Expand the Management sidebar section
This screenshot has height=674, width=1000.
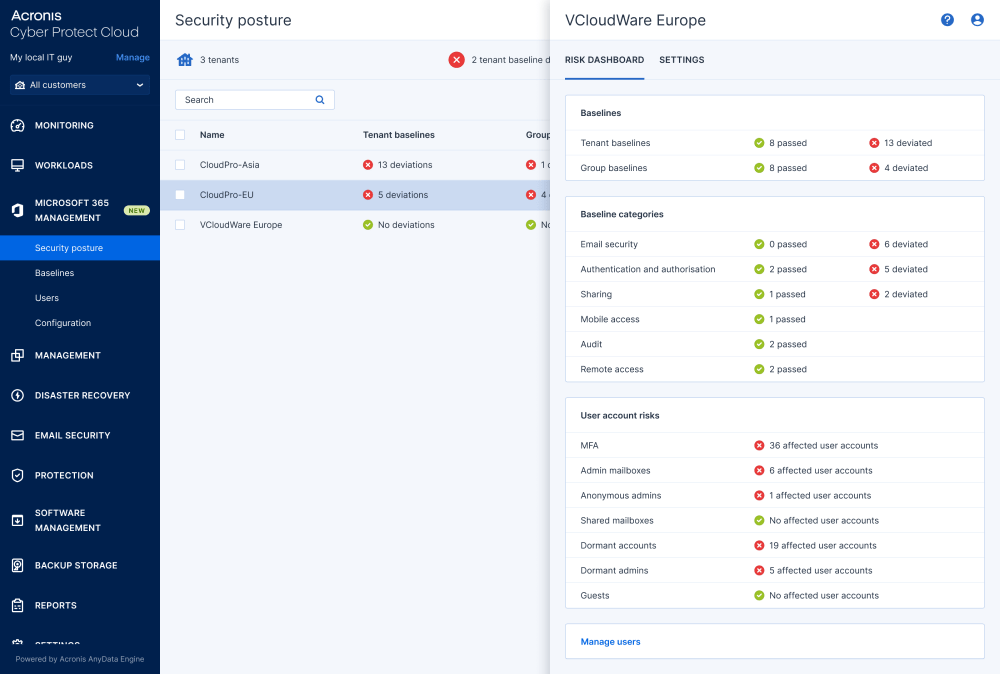coord(67,356)
